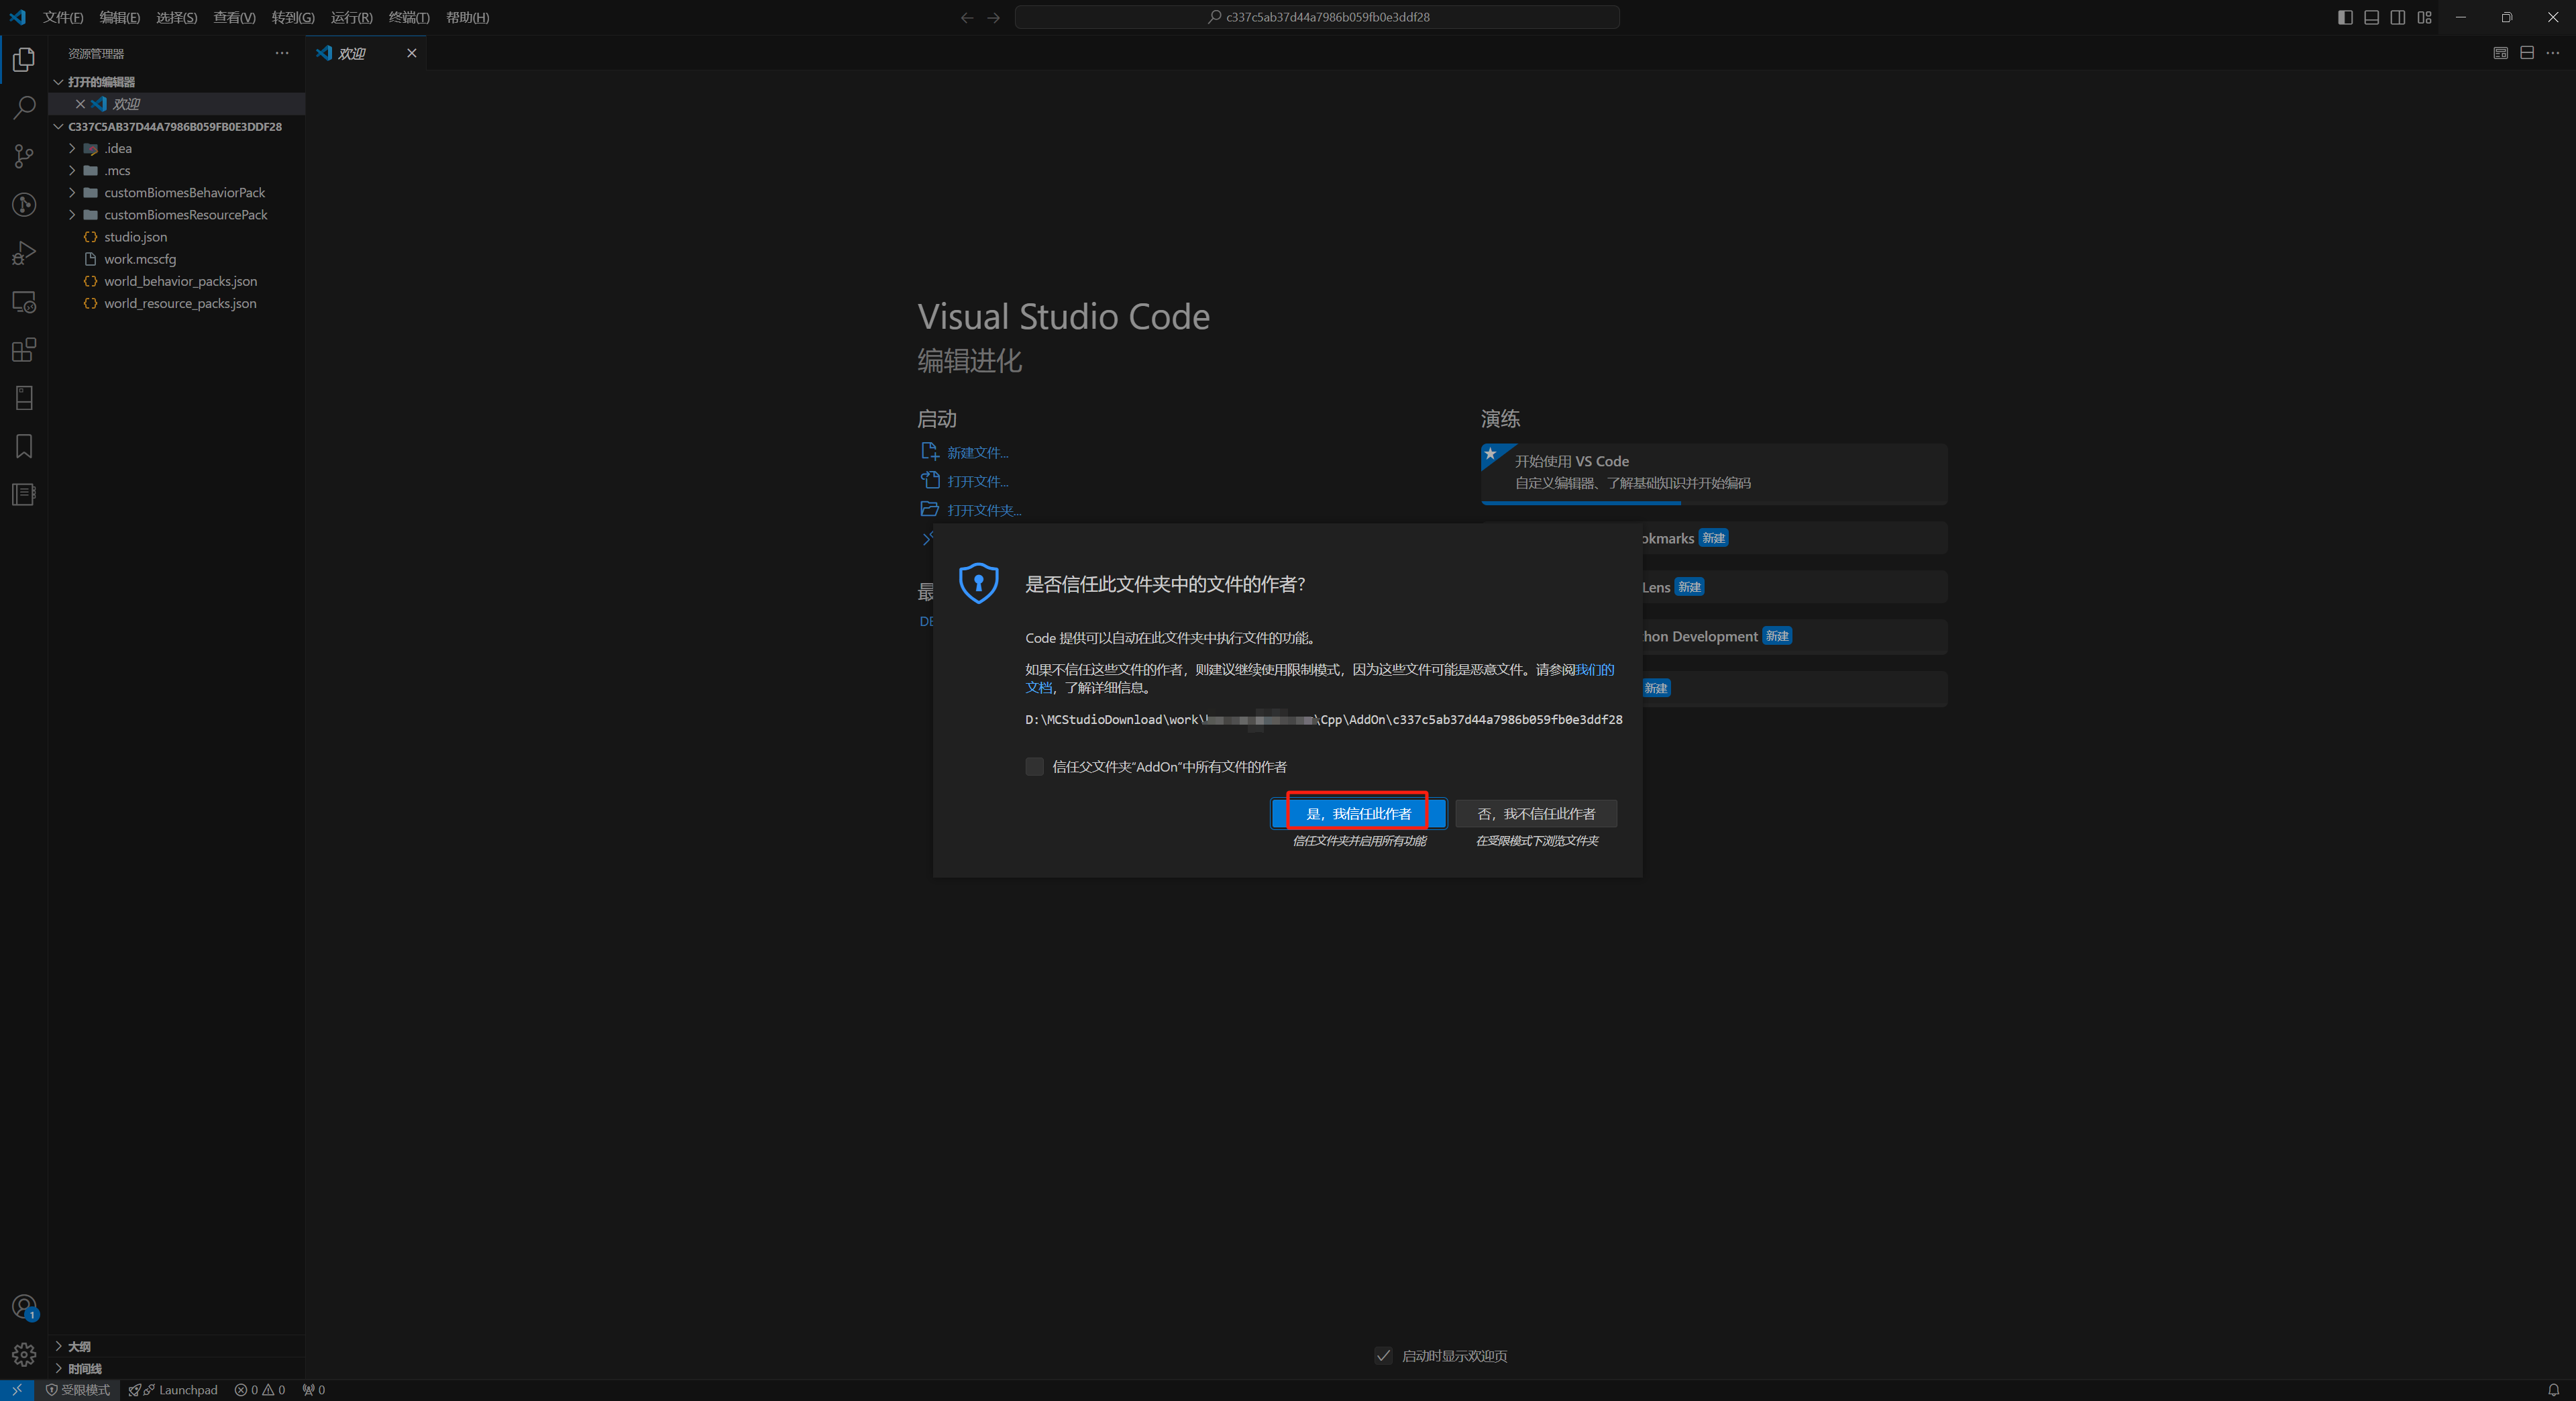Open the 文件(F) menu

tap(63, 17)
